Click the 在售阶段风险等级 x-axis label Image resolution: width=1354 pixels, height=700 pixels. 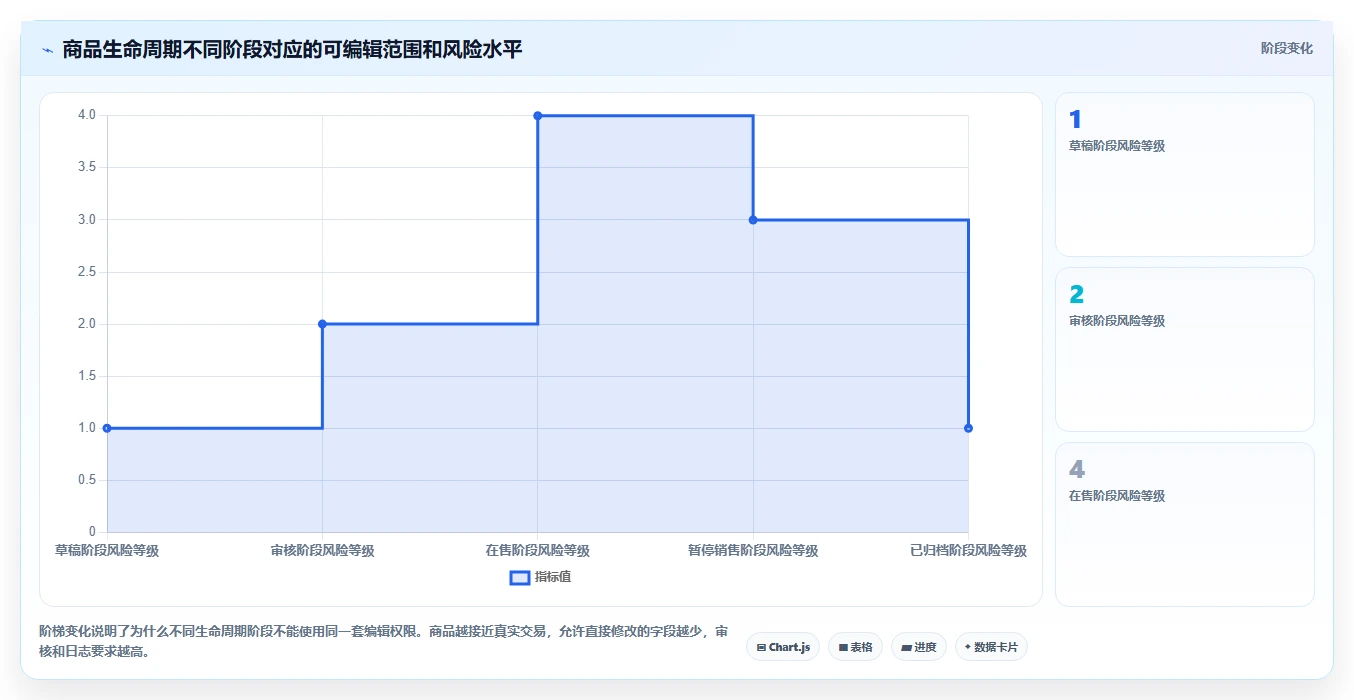click(538, 550)
